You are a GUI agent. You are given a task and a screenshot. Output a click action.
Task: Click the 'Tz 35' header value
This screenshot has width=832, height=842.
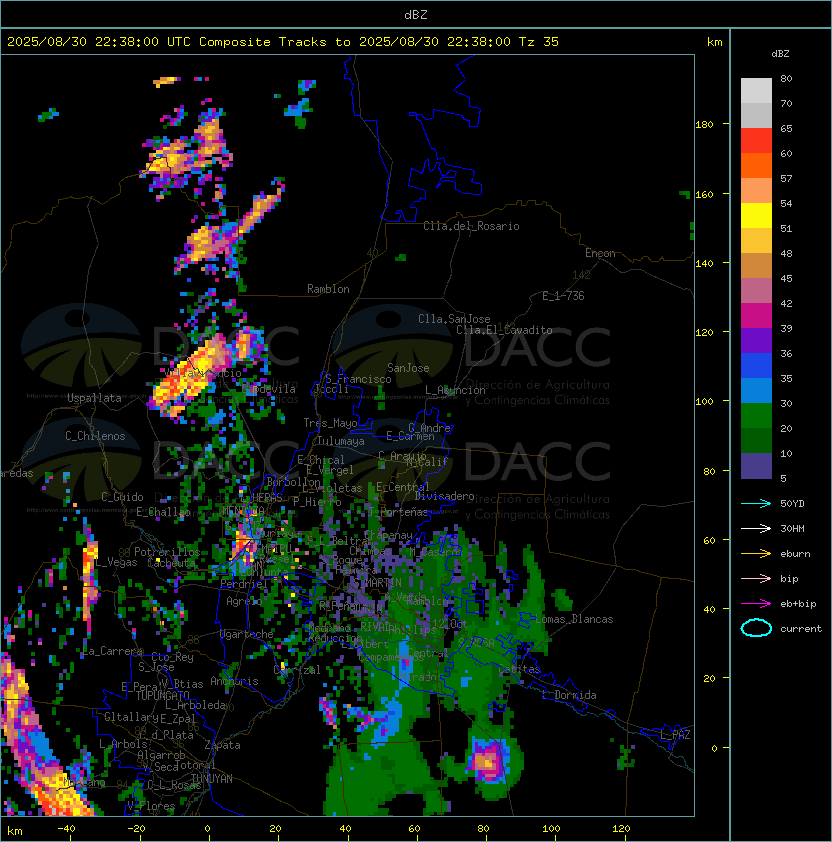coord(539,42)
